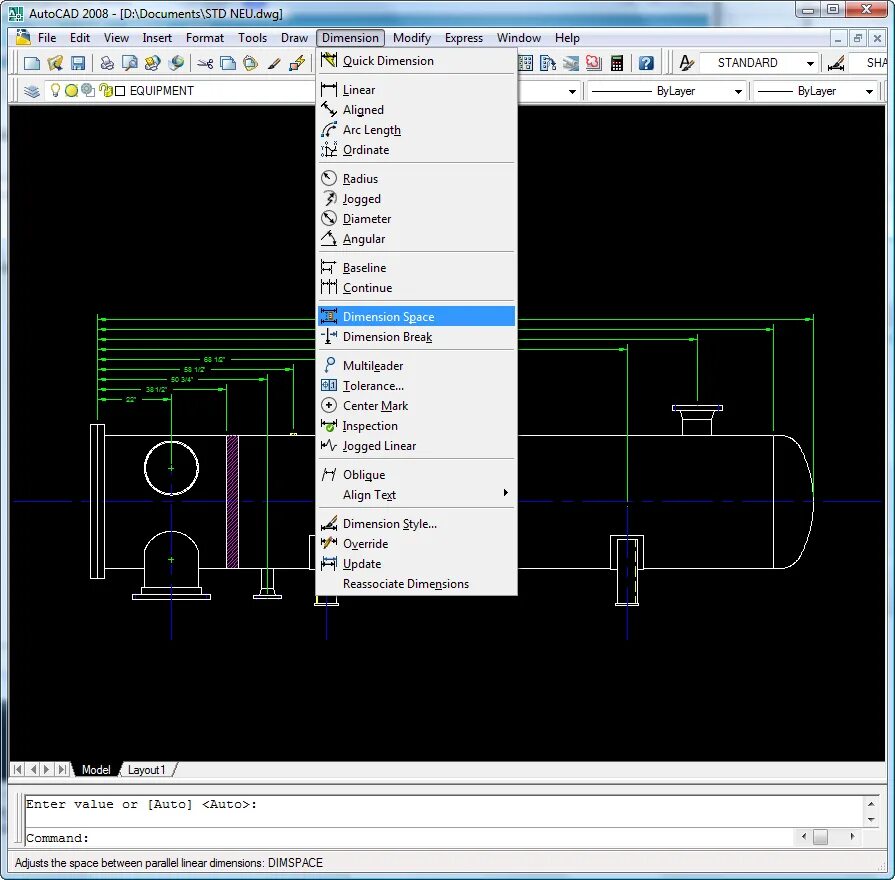Viewport: 895px width, 880px height.
Task: Click the Dimension Style toolbar icon
Action: (836, 63)
